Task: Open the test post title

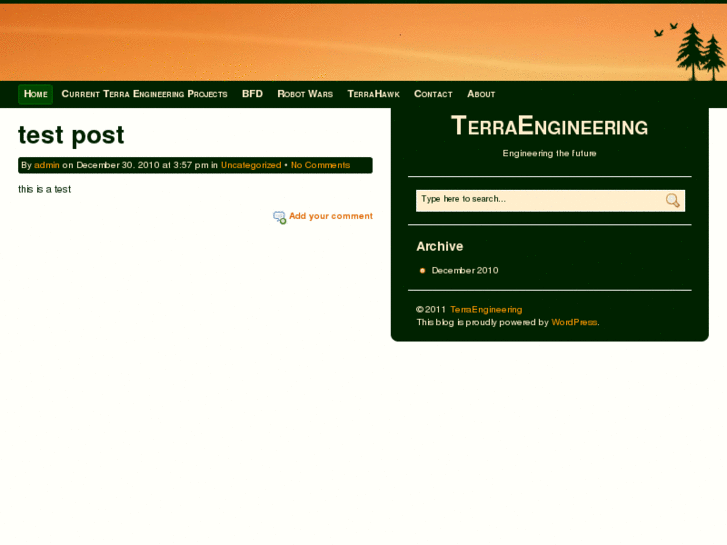Action: pos(71,135)
